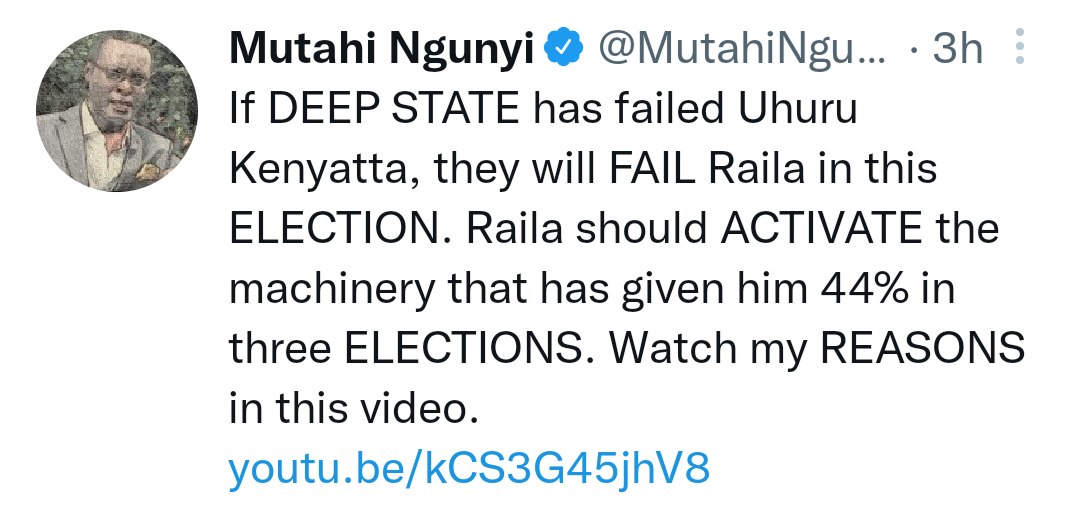Click the word FAIL in the tweet
Screen dimensions: 1075x527
tap(652, 170)
